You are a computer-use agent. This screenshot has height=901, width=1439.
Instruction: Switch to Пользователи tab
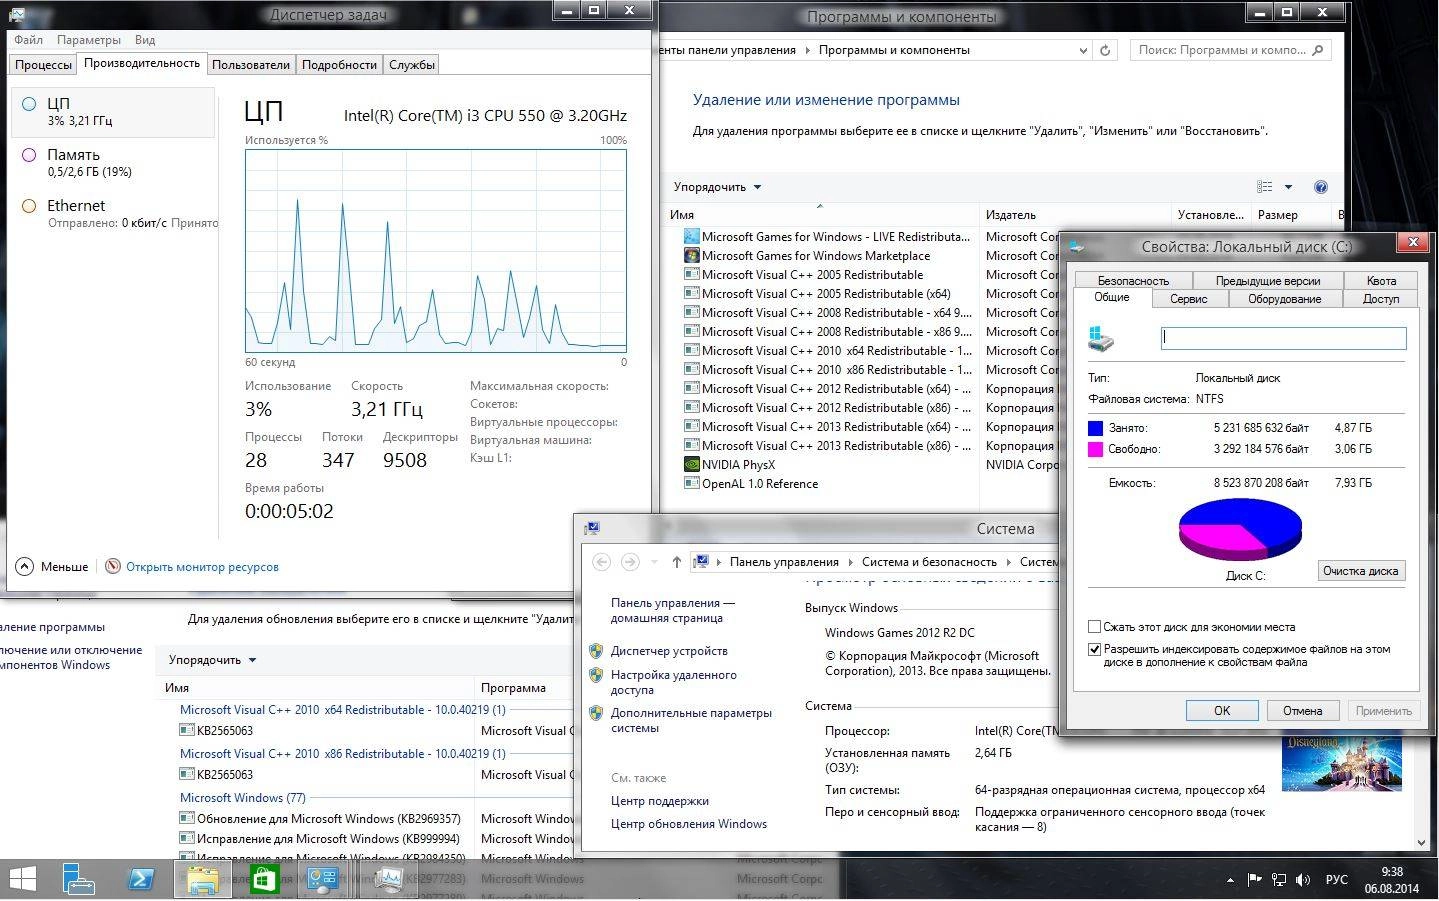[251, 65]
